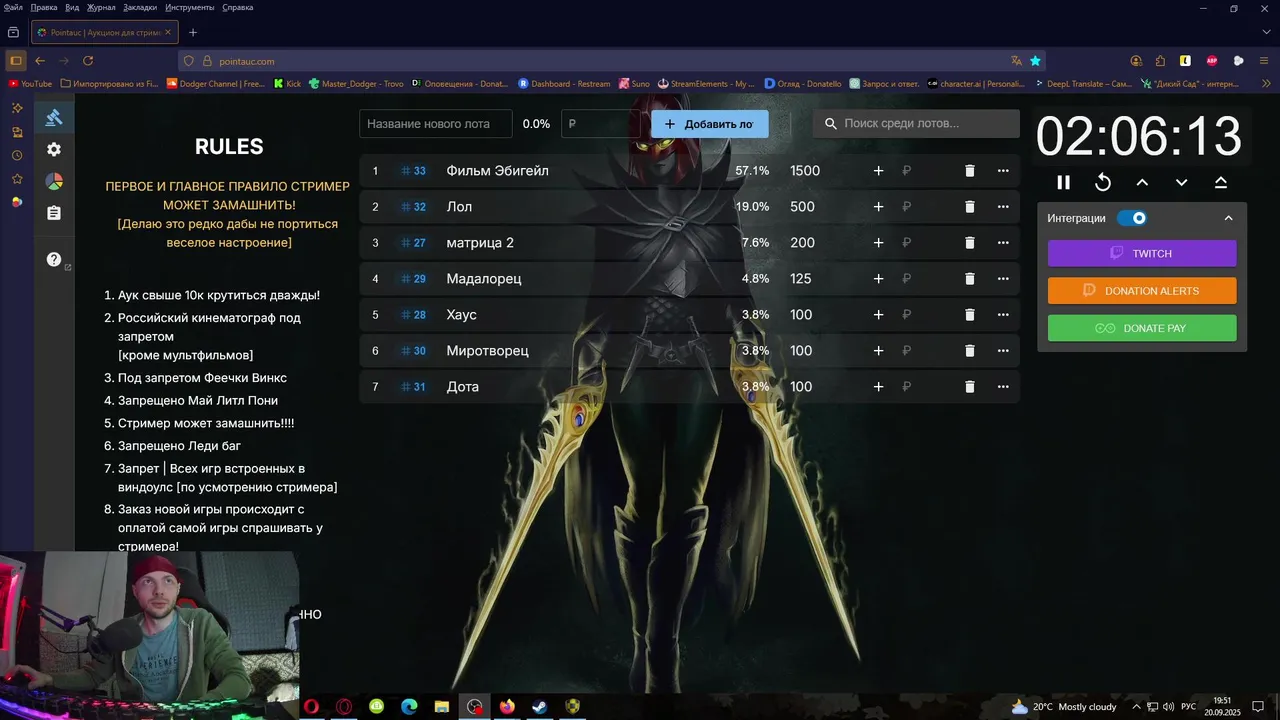The image size is (1280, 720).
Task: Open the wheel (pie chart) page
Action: point(54,181)
